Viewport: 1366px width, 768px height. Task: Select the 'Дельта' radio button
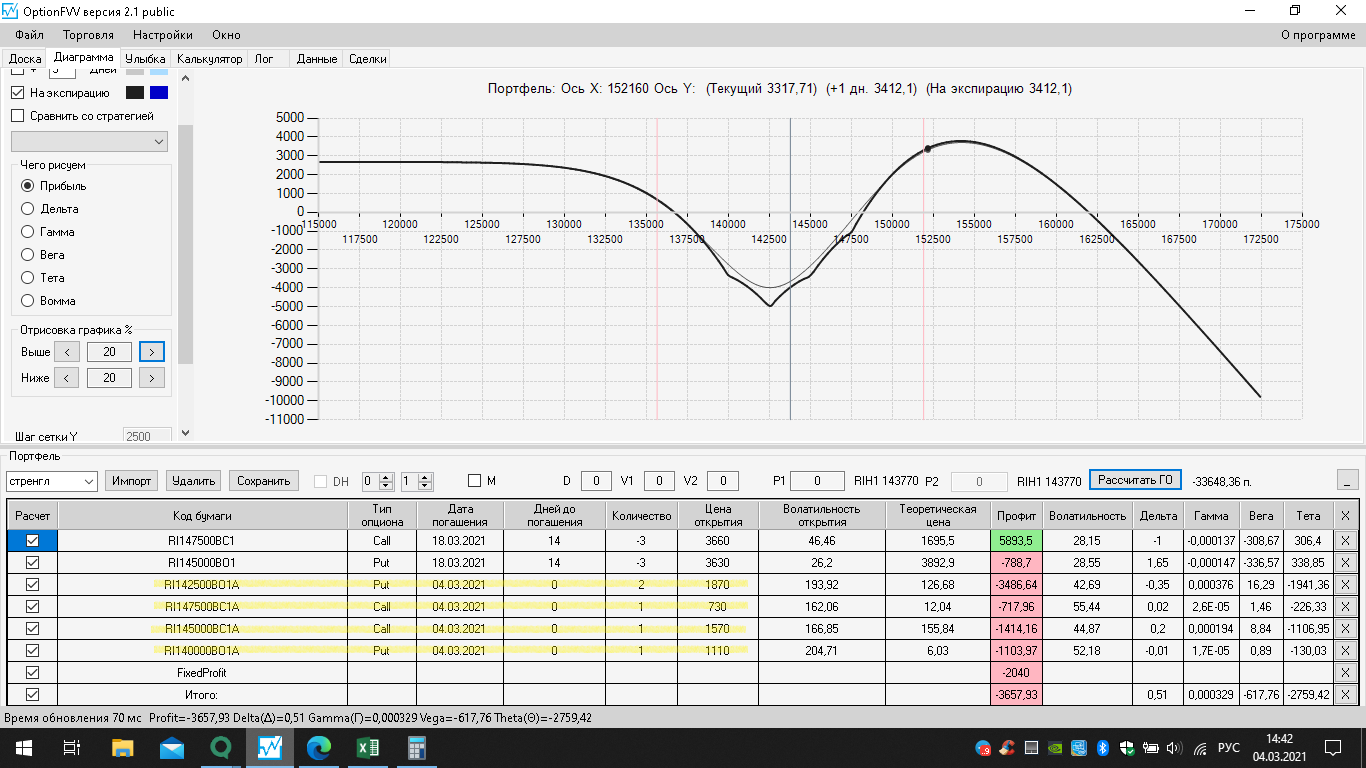coord(28,209)
